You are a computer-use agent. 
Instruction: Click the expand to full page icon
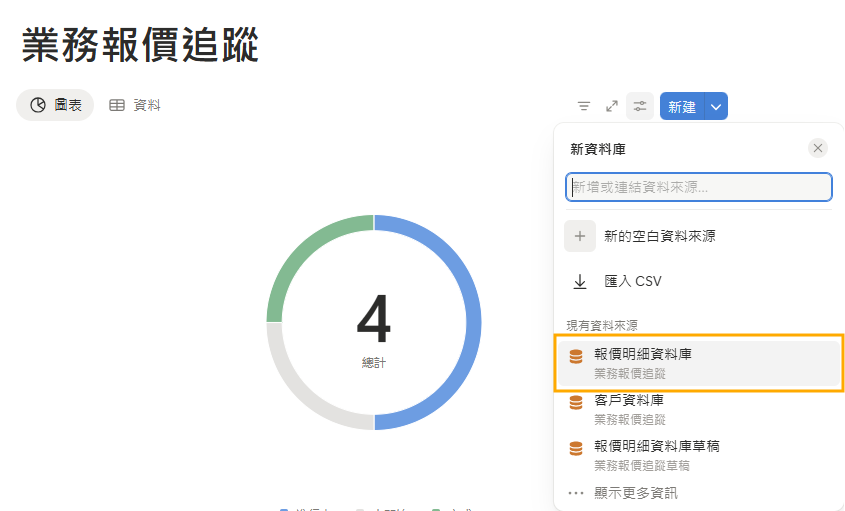coord(612,106)
